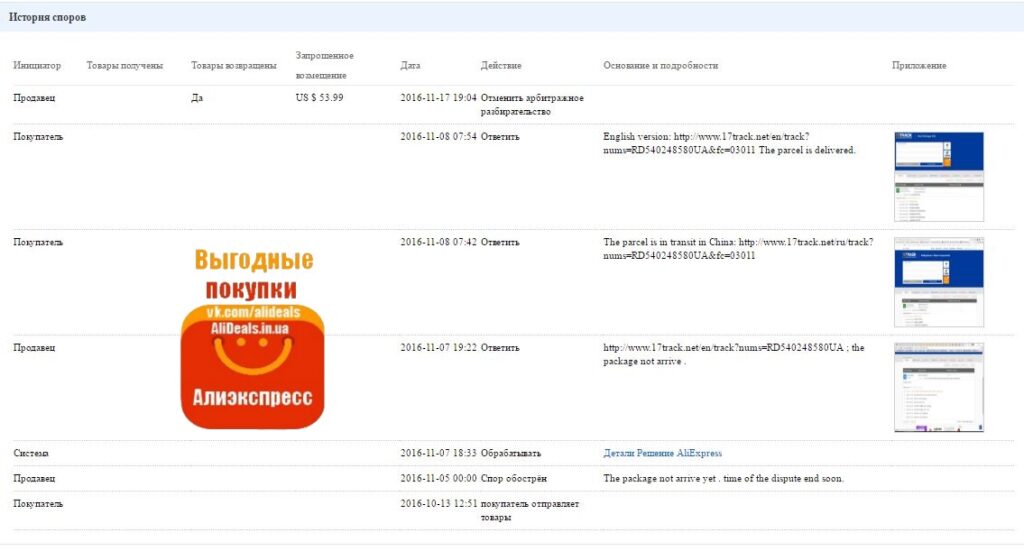This screenshot has width=1024, height=551.
Task: Select the date '2016-10-13 12:51'
Action: tap(438, 504)
